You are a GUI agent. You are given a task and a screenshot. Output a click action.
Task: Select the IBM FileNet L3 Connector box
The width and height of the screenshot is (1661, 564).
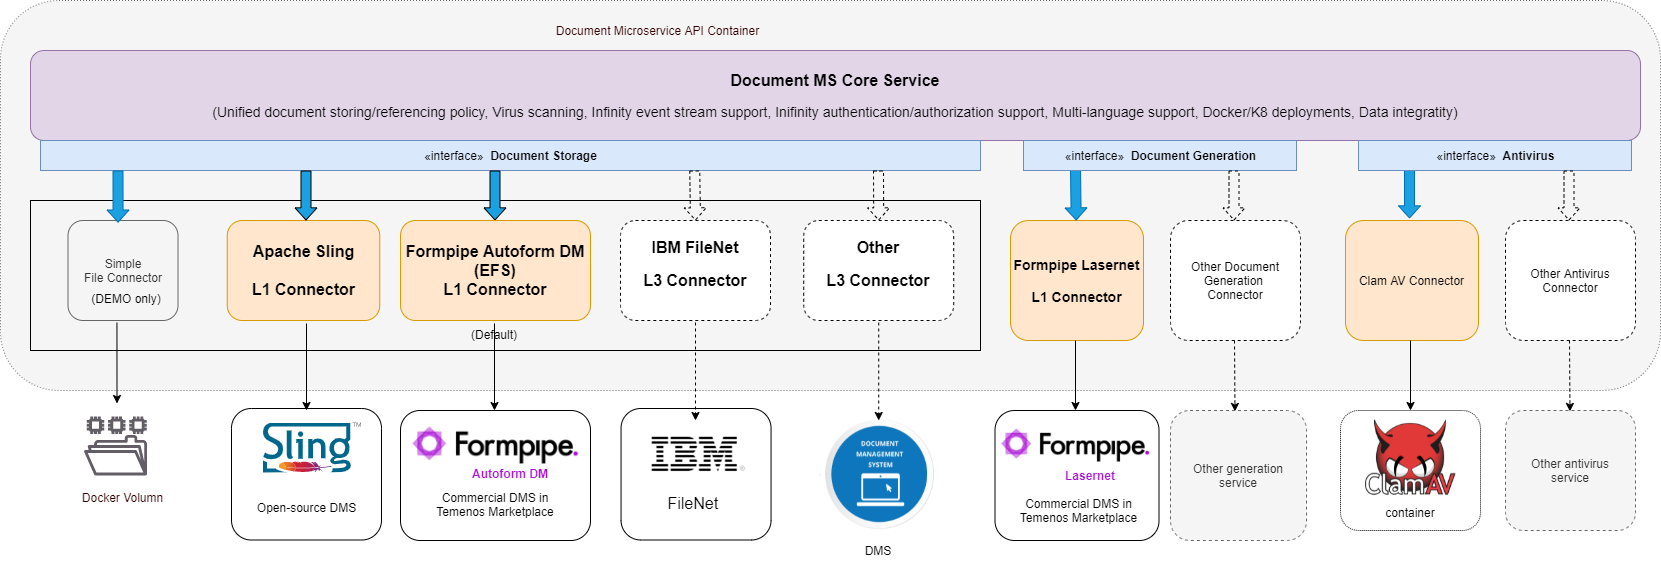pyautogui.click(x=695, y=271)
